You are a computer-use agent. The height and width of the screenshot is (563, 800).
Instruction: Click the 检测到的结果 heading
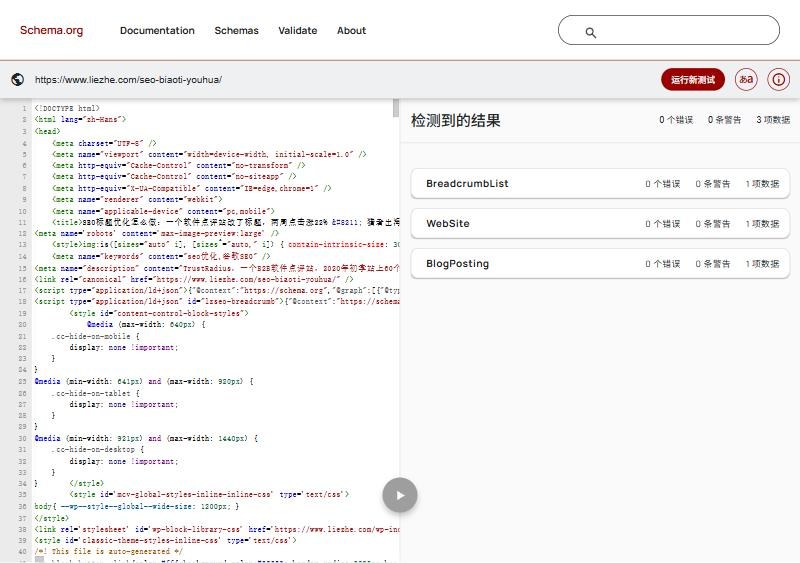456,120
